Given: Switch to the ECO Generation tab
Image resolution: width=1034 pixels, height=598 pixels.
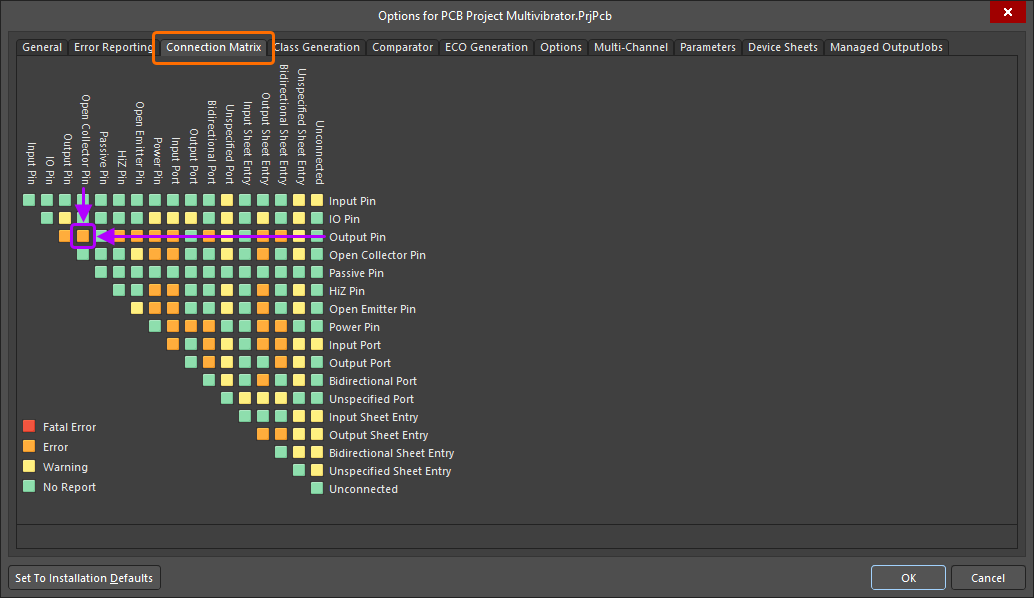Looking at the screenshot, I should [x=486, y=47].
